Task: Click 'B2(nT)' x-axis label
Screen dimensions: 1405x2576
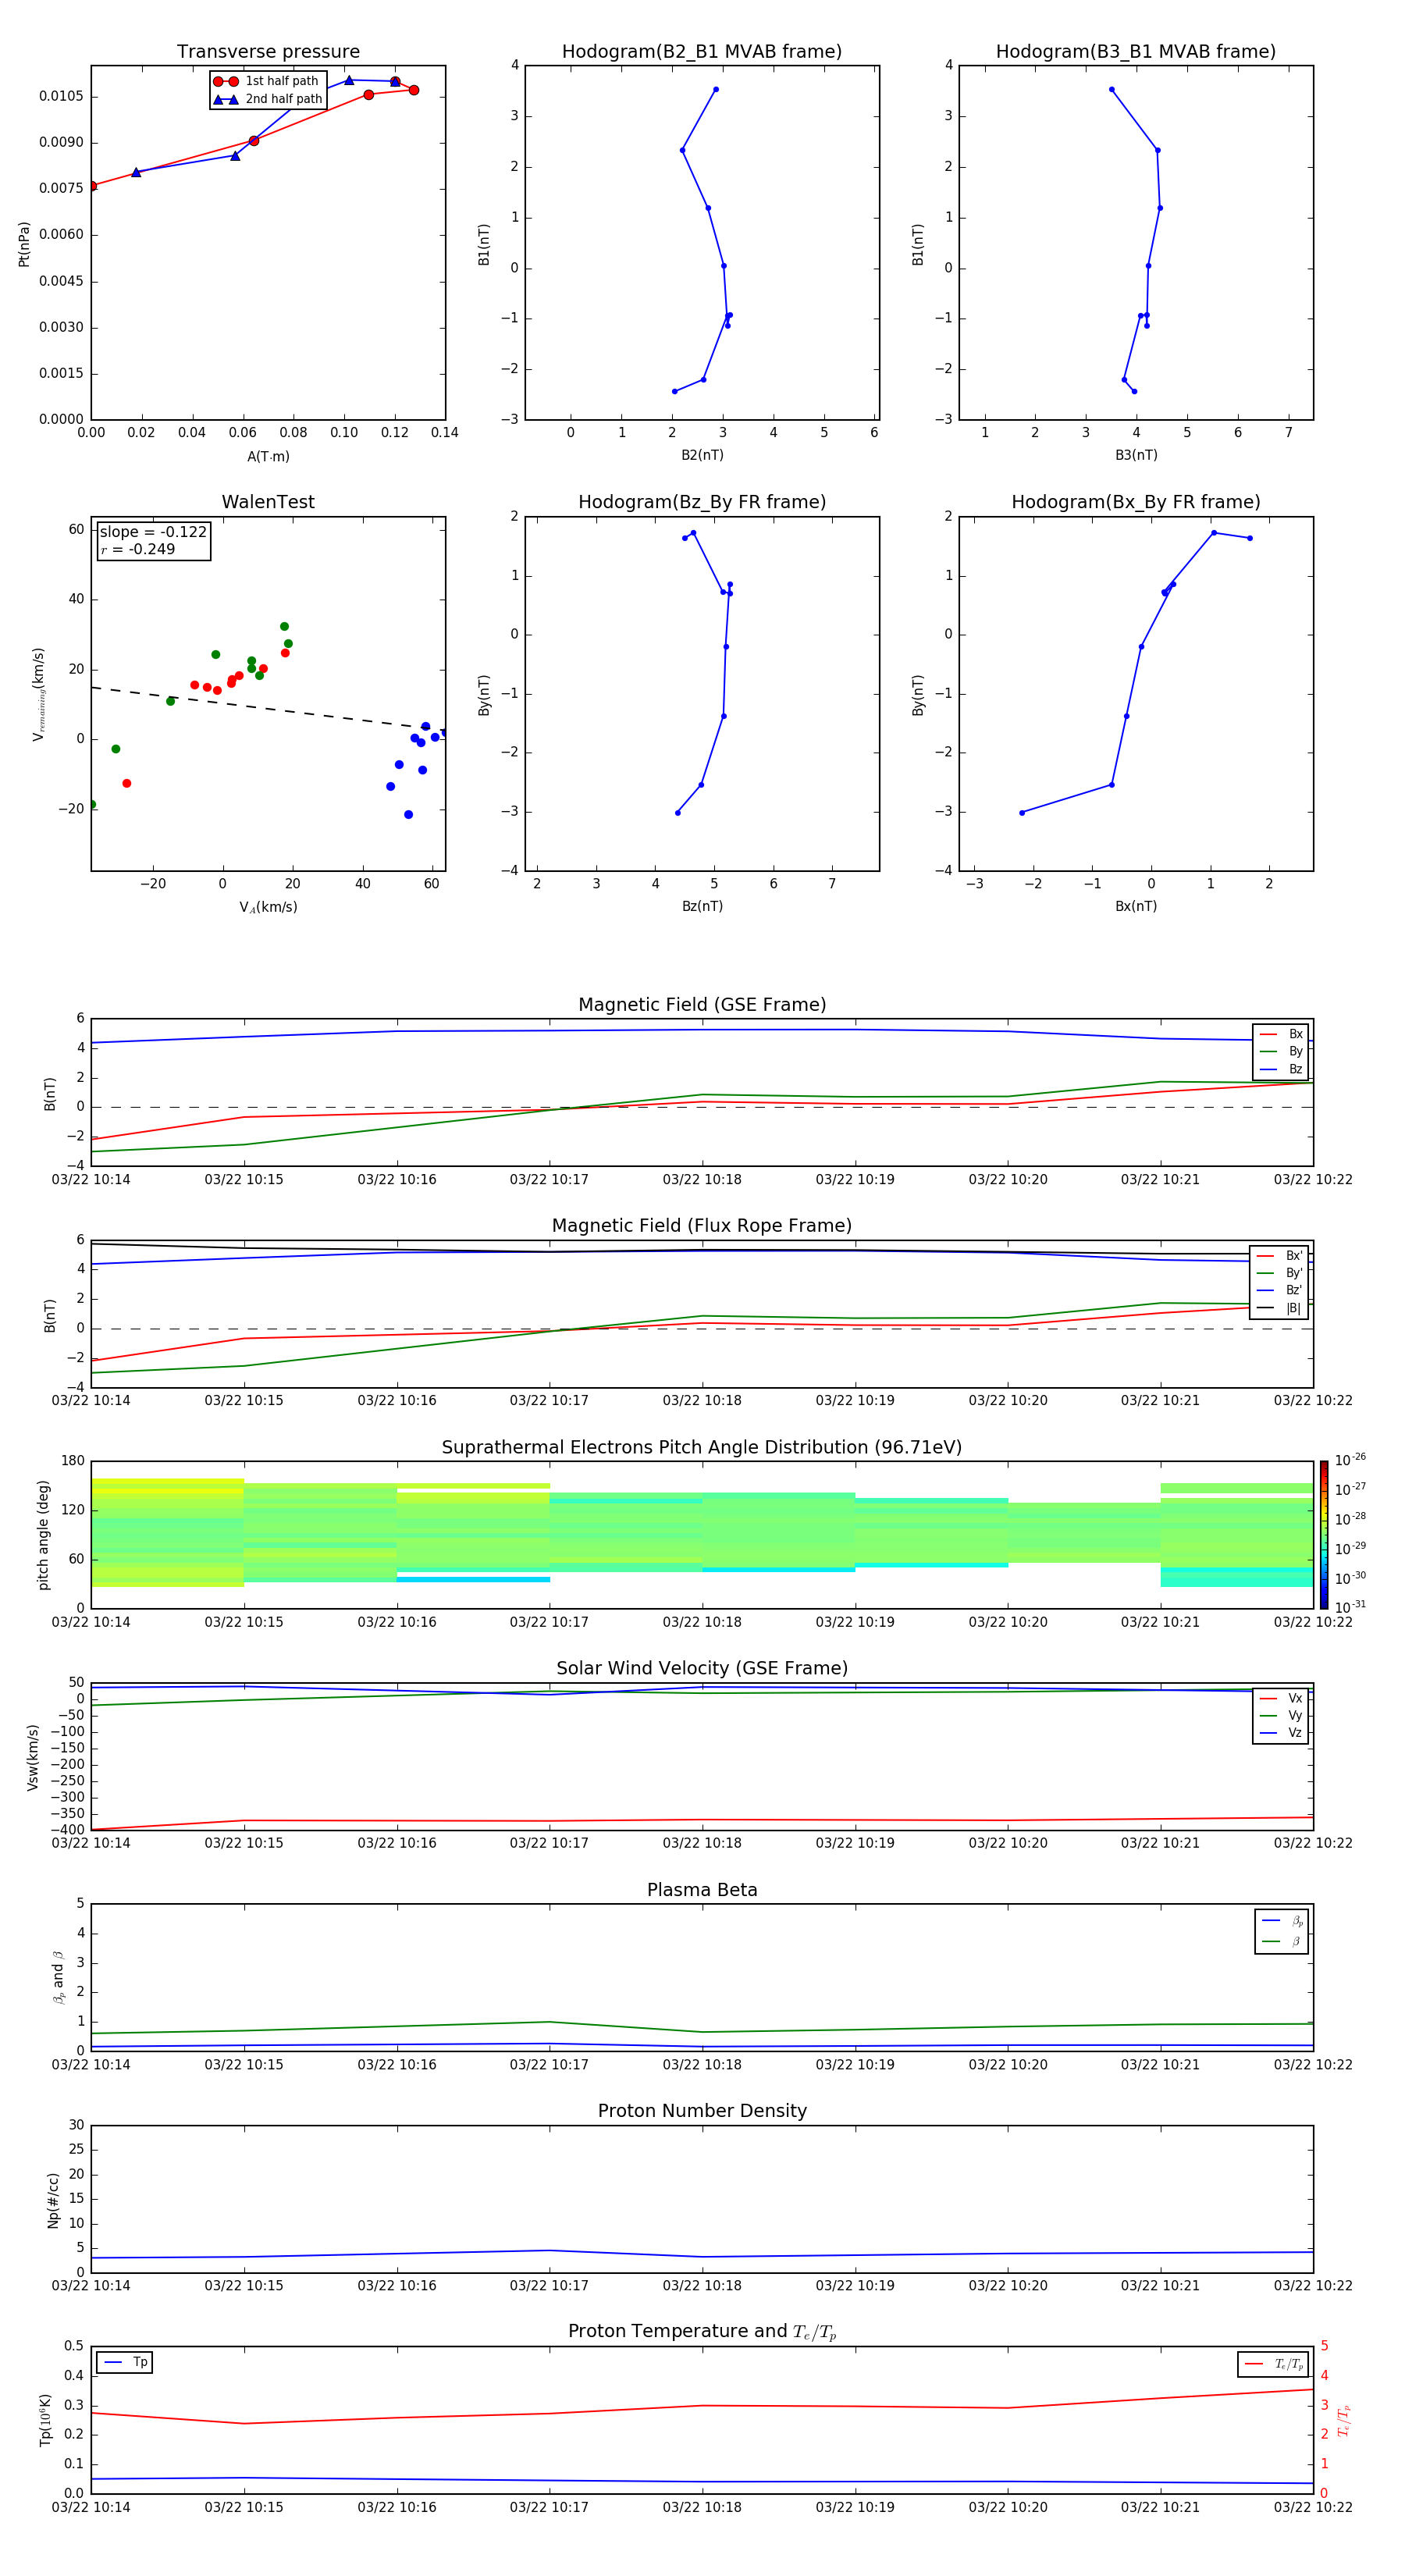Action: click(x=702, y=455)
